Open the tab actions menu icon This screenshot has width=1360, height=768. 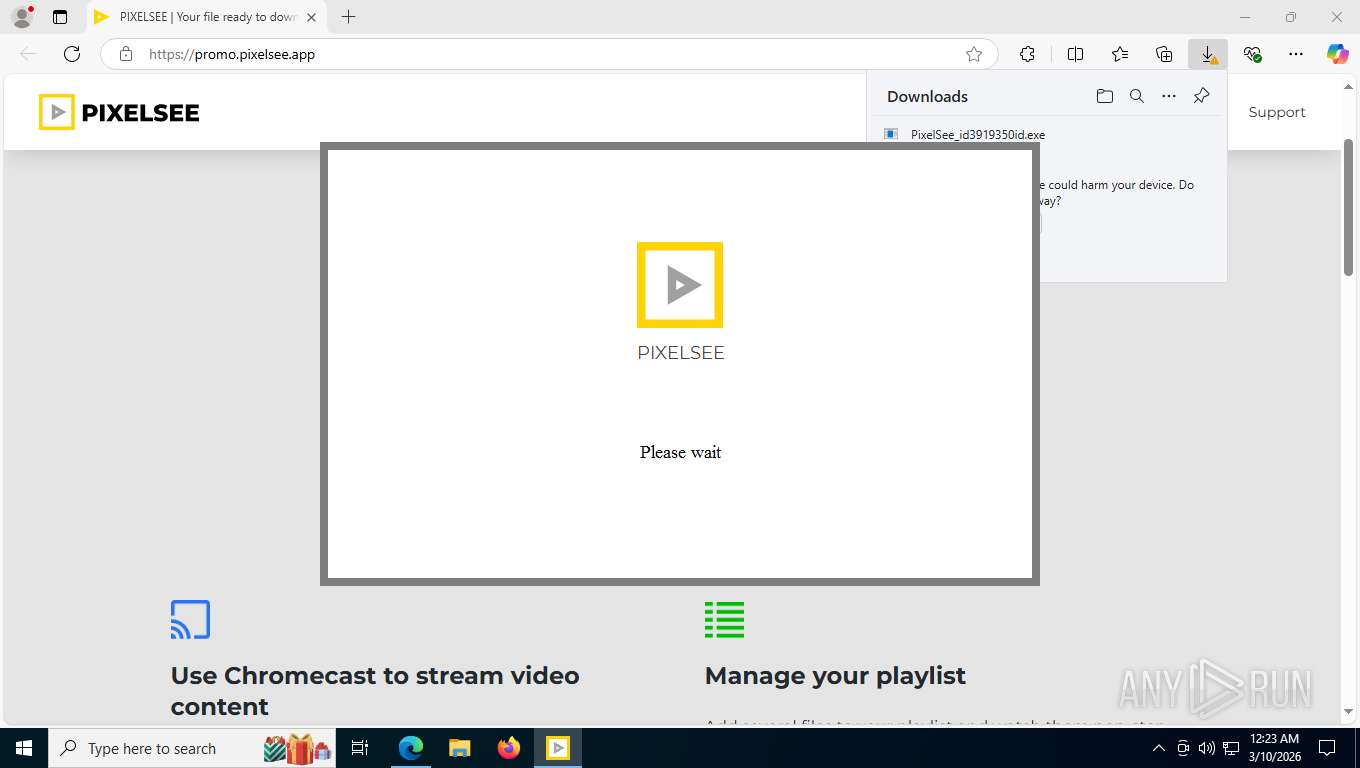(60, 17)
